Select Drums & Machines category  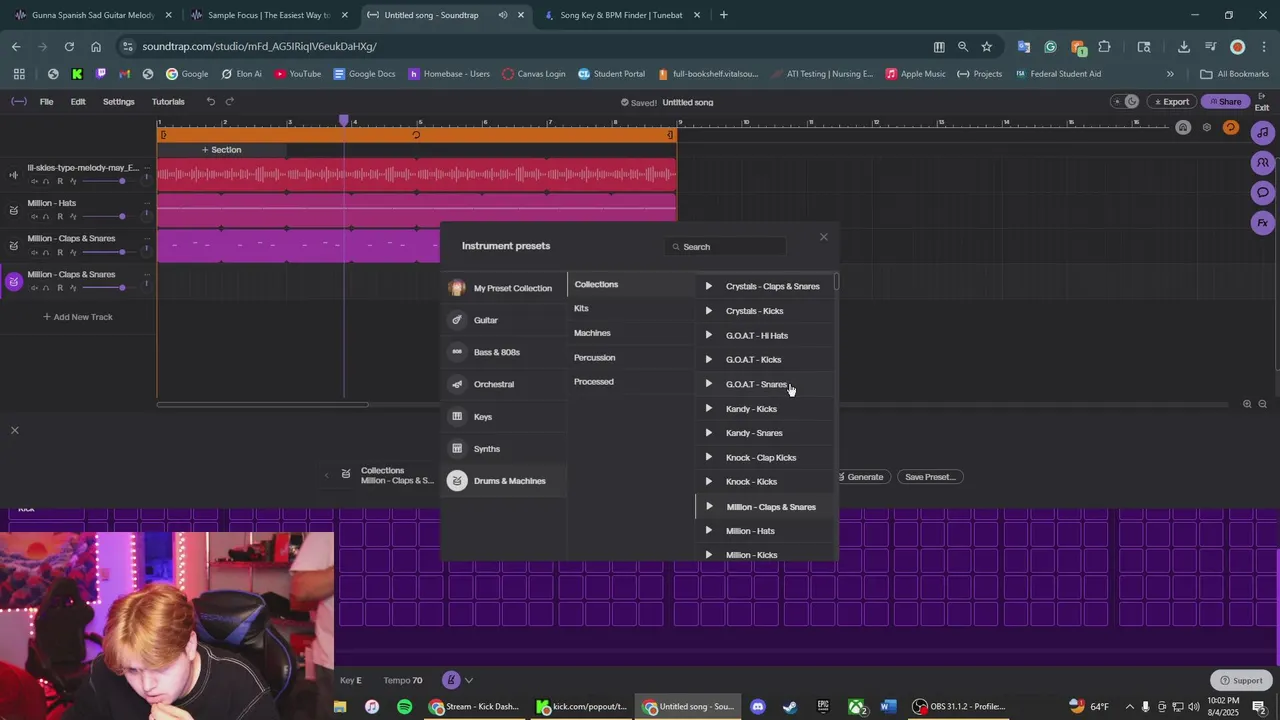[x=505, y=481]
